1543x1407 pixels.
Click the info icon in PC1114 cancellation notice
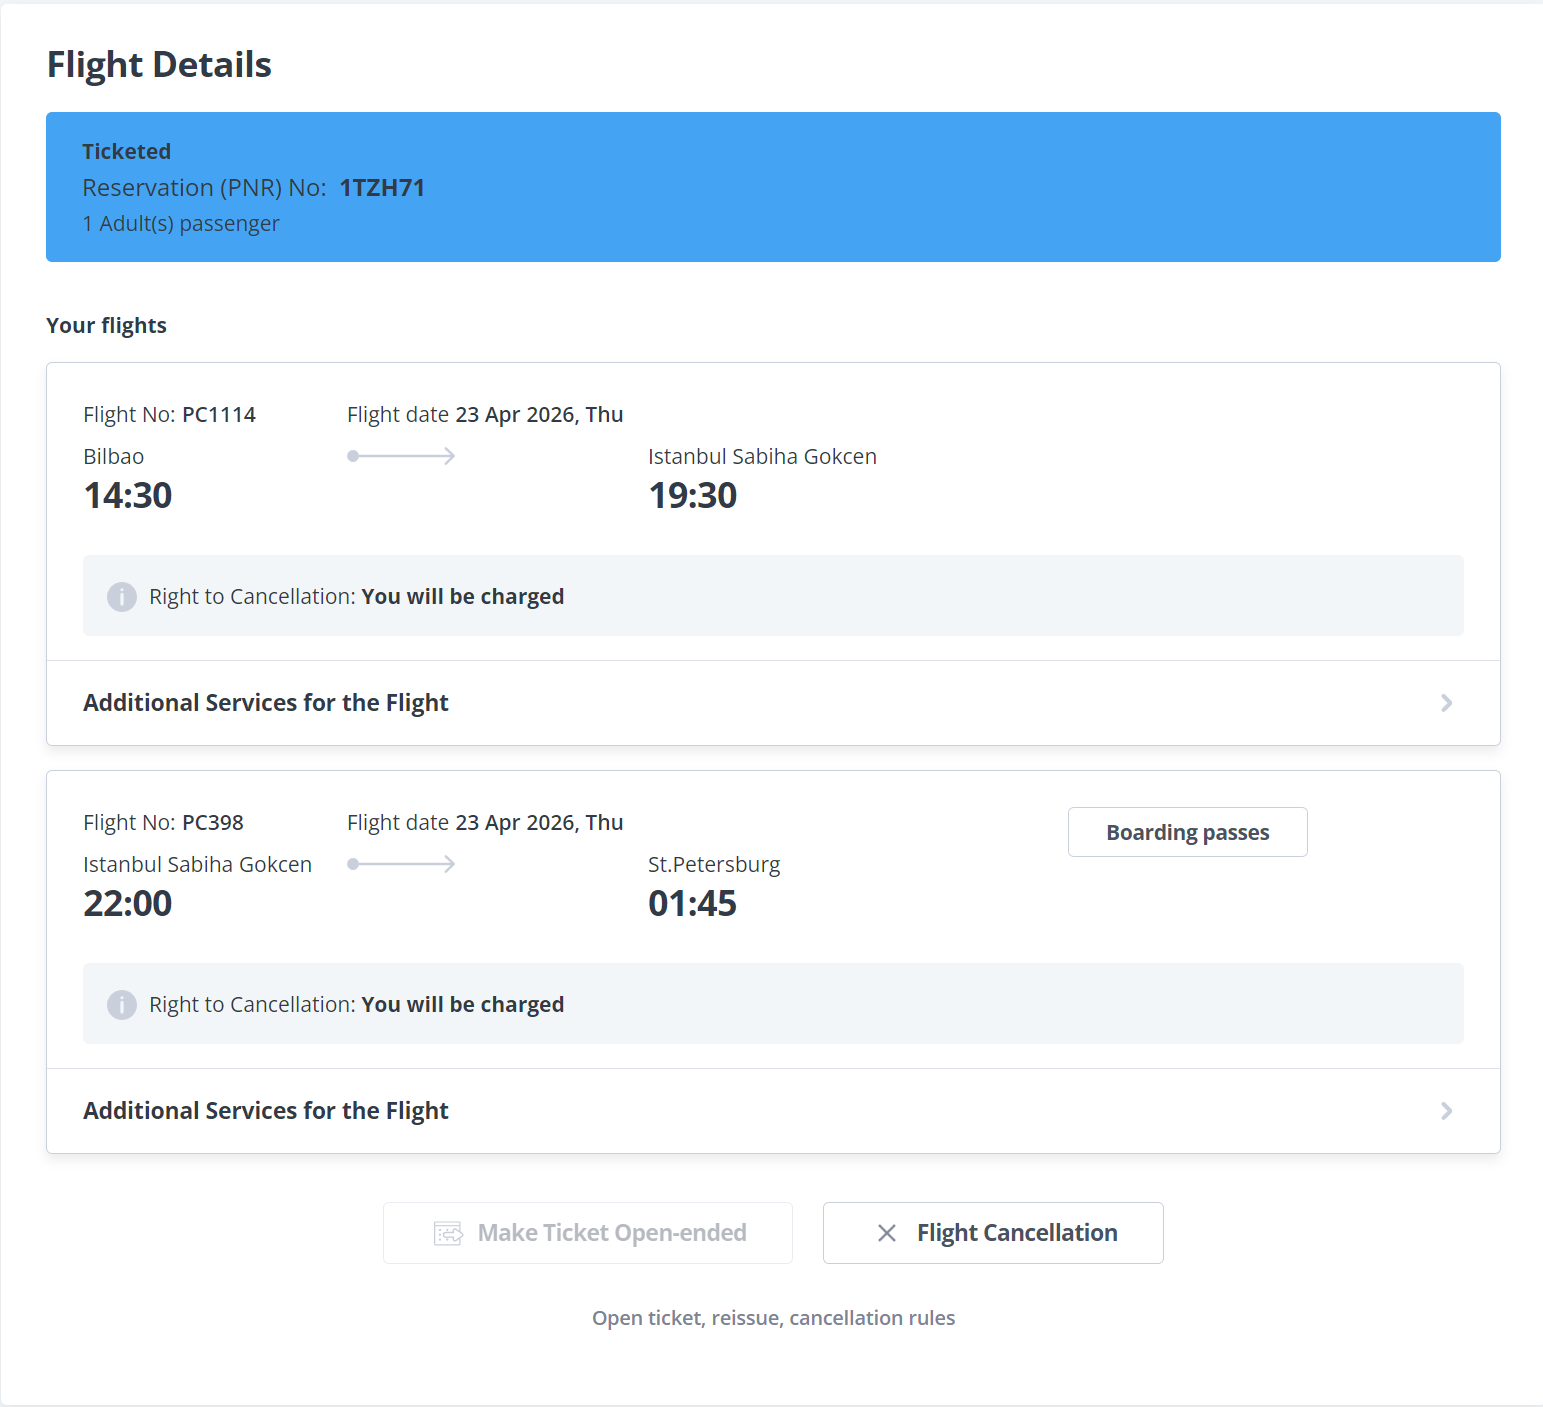122,597
